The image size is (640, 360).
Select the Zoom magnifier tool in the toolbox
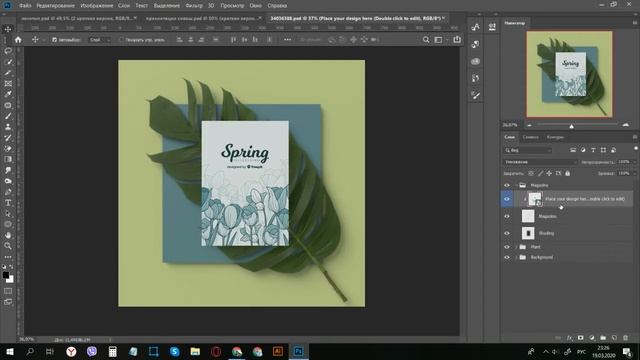pyautogui.click(x=8, y=246)
